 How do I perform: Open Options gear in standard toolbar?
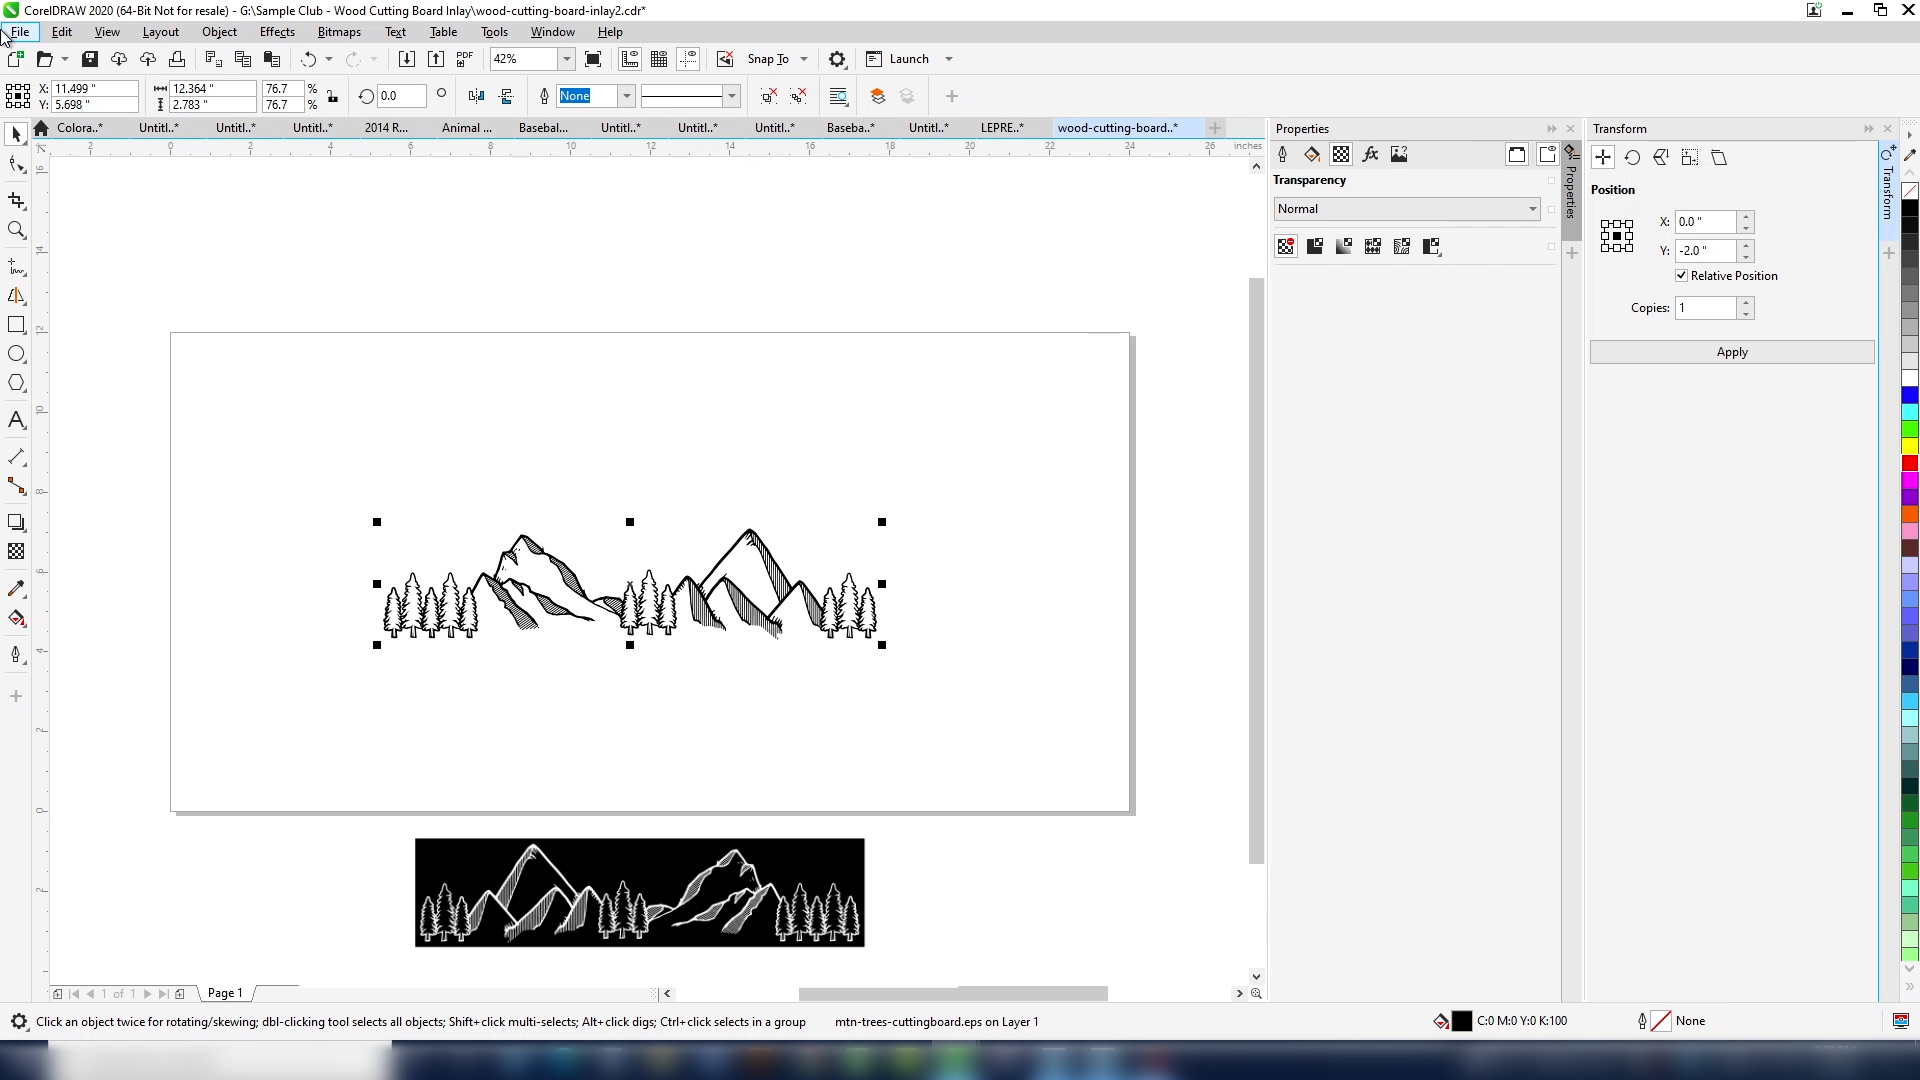point(838,59)
